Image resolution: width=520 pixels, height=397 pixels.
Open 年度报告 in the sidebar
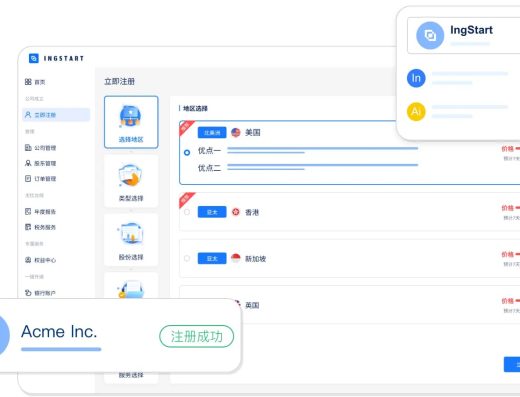[40, 212]
